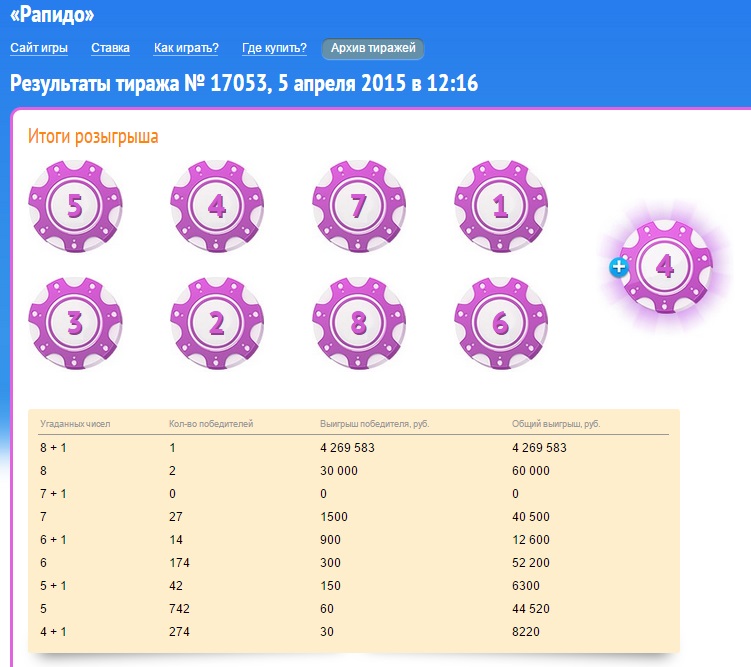This screenshot has height=667, width=751.
Task: Click the purple chip with number 7
Action: coord(359,207)
